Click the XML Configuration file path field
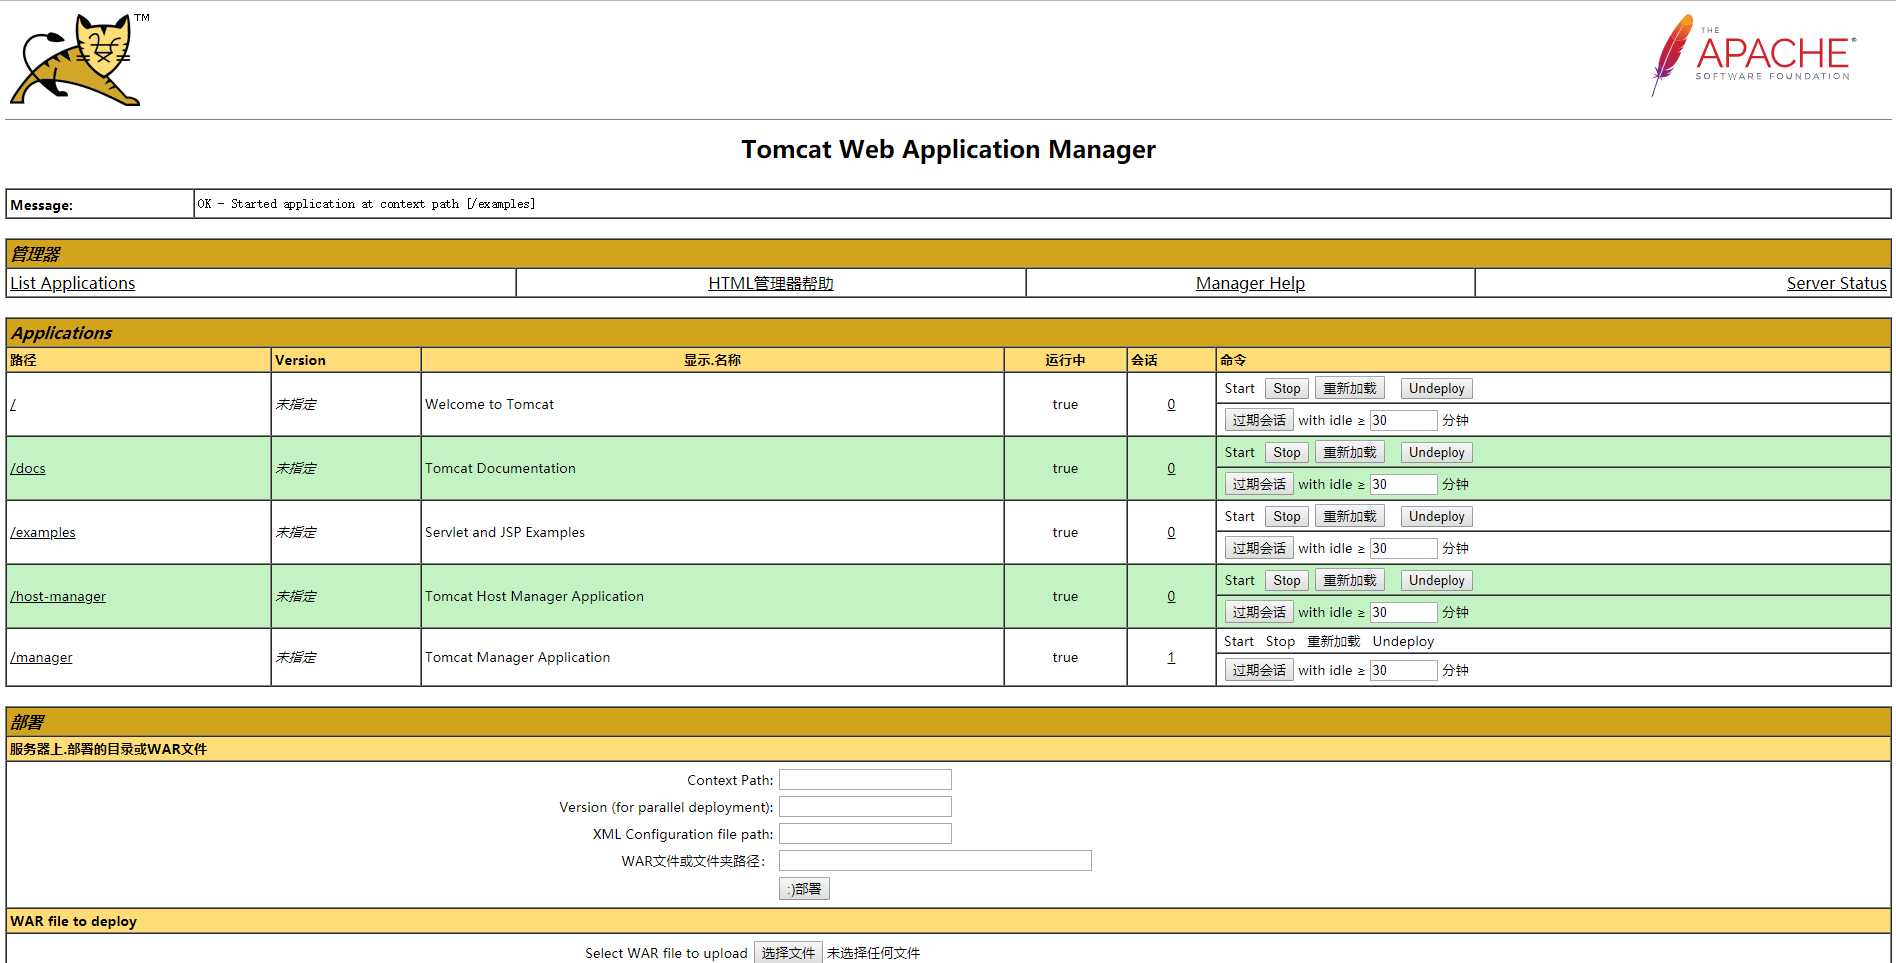This screenshot has width=1896, height=963. (x=865, y=833)
